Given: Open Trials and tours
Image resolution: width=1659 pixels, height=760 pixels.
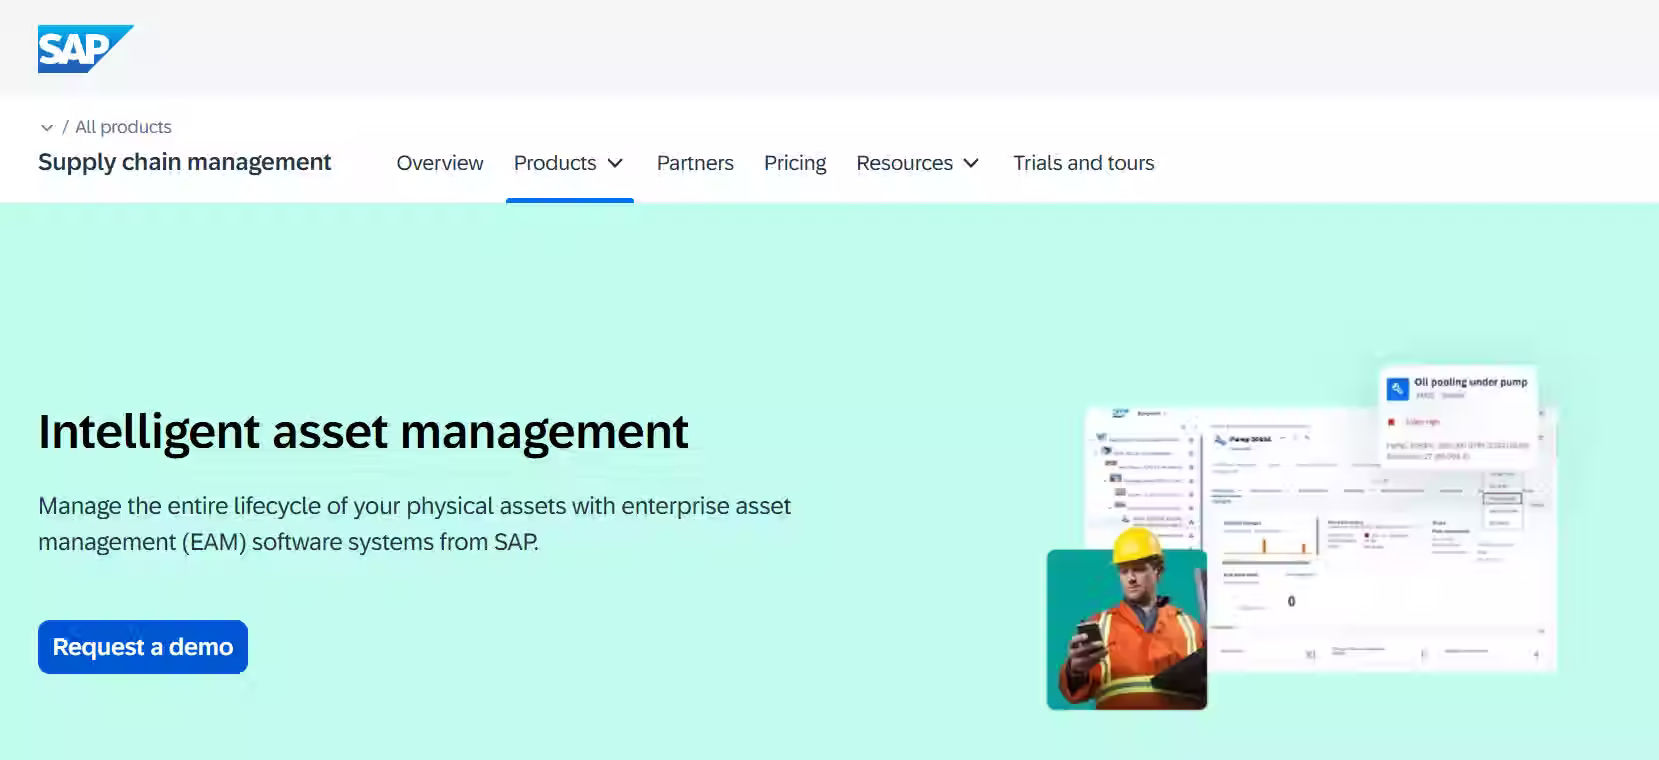Looking at the screenshot, I should pos(1084,163).
